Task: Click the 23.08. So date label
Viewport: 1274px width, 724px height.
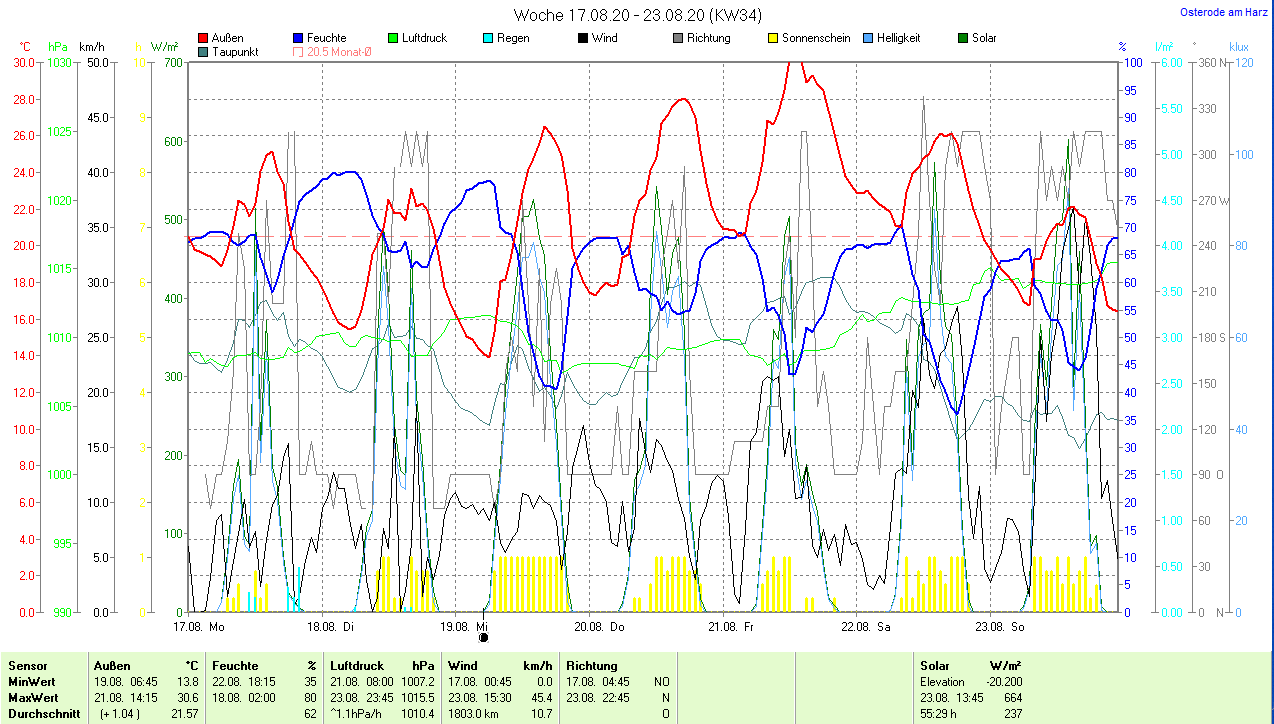Action: (1002, 627)
